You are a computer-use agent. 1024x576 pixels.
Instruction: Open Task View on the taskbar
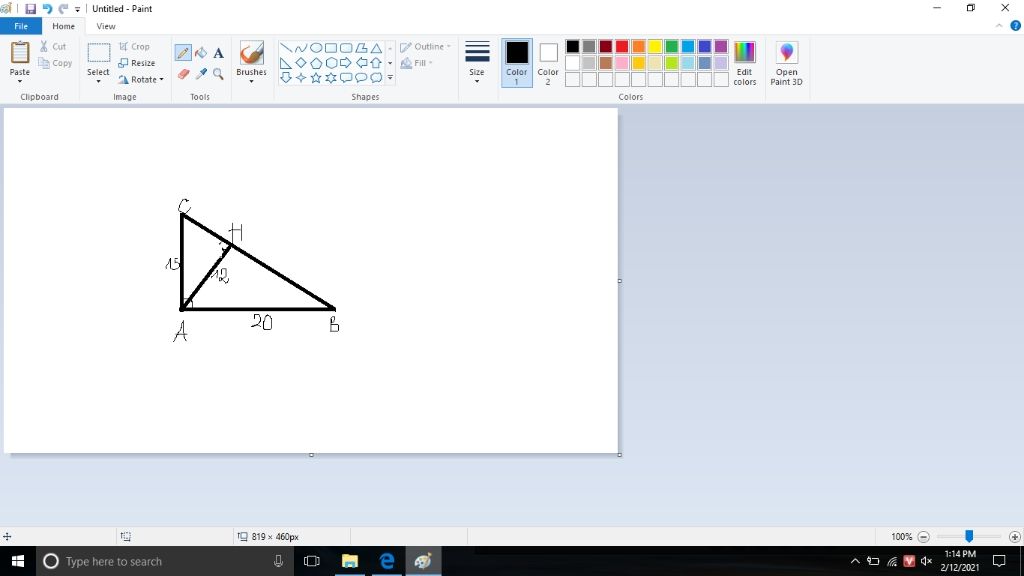pyautogui.click(x=312, y=561)
